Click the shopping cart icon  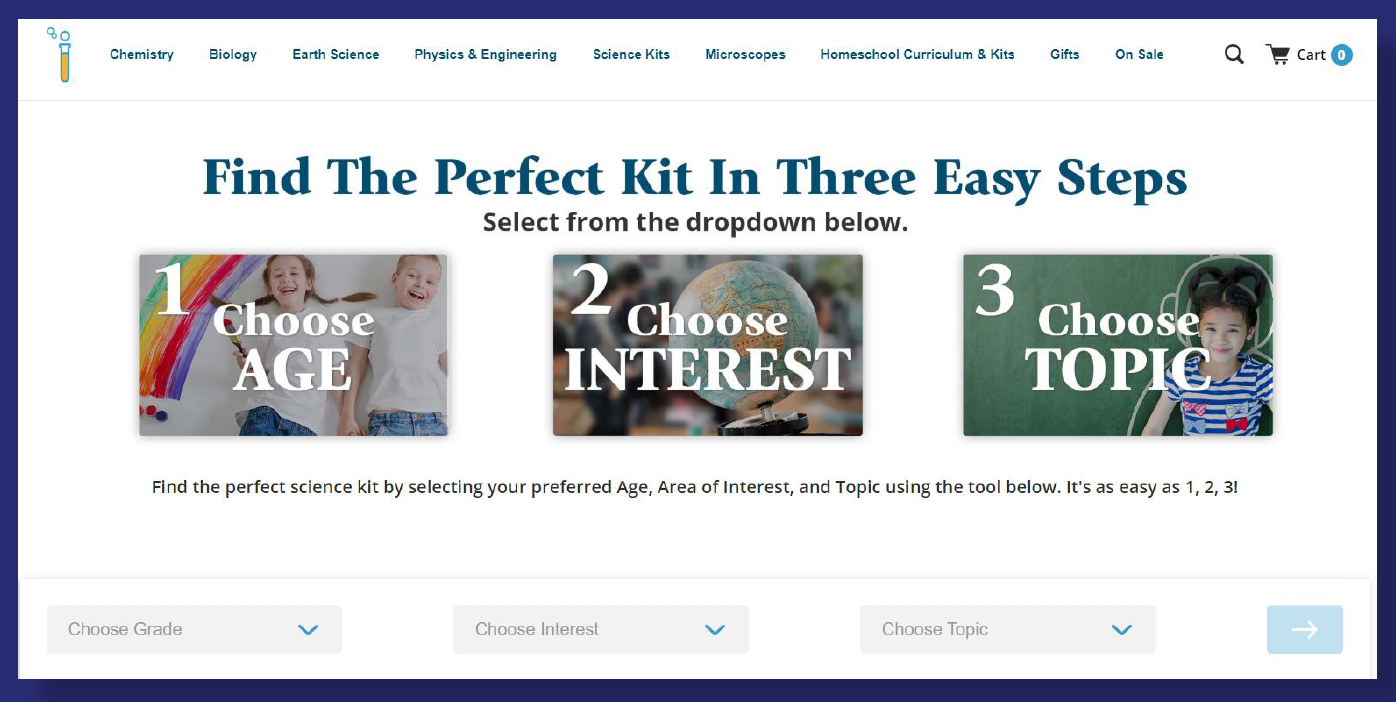click(1277, 54)
